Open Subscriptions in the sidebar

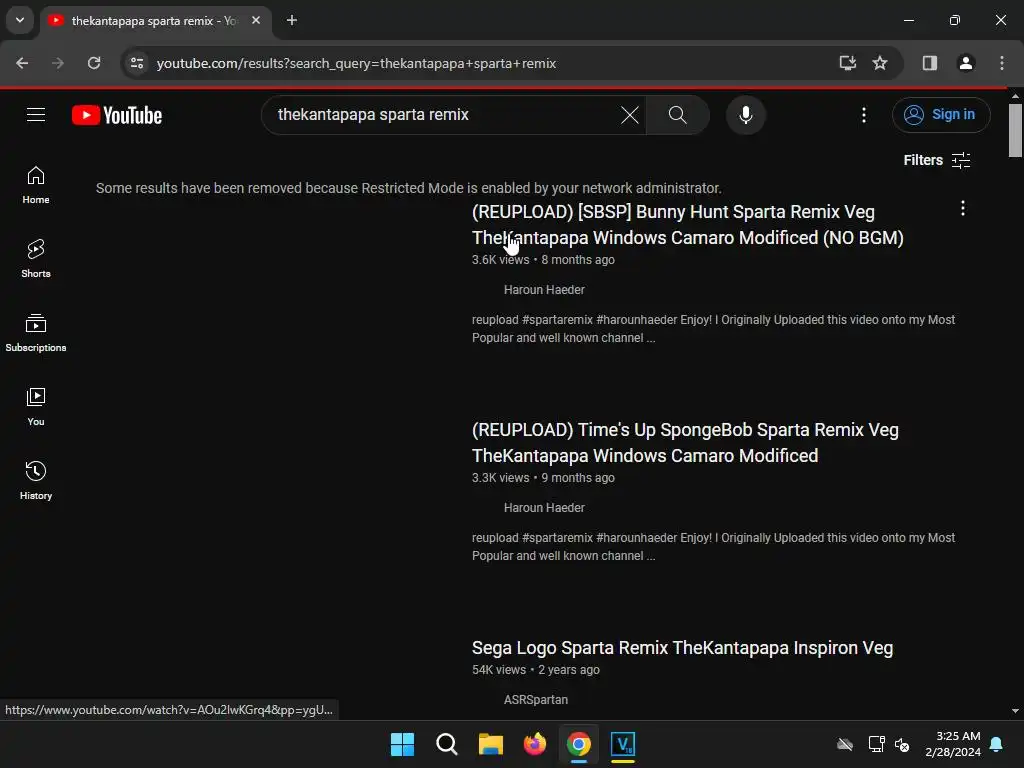(x=36, y=333)
